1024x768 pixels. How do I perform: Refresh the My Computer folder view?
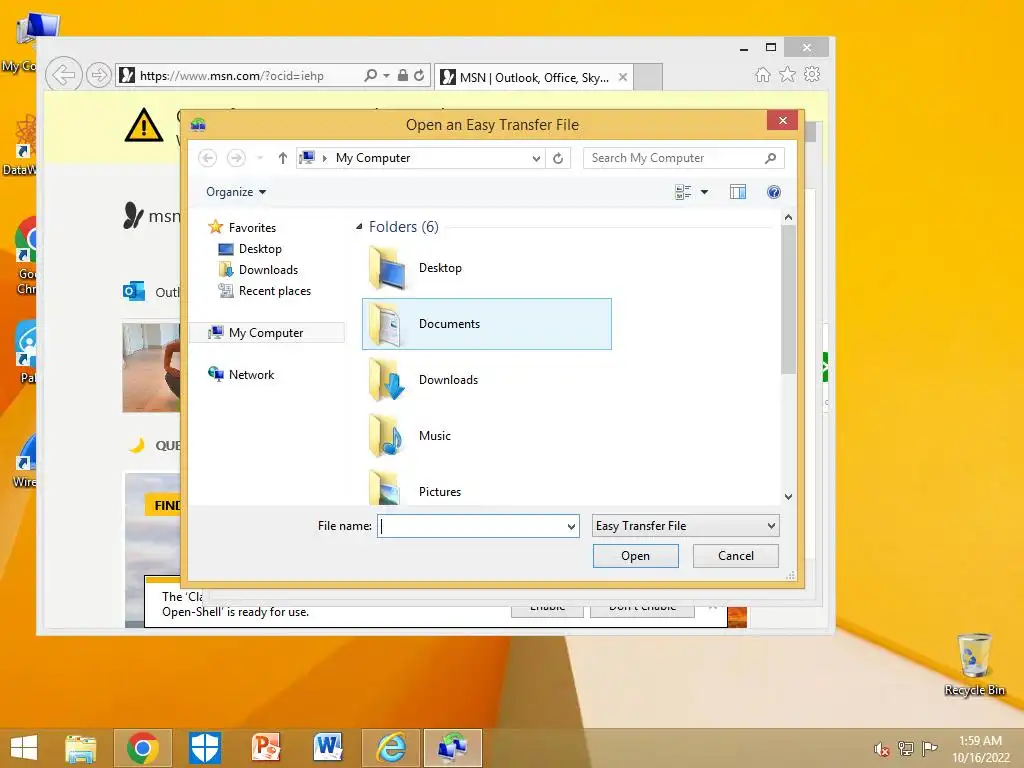[558, 158]
